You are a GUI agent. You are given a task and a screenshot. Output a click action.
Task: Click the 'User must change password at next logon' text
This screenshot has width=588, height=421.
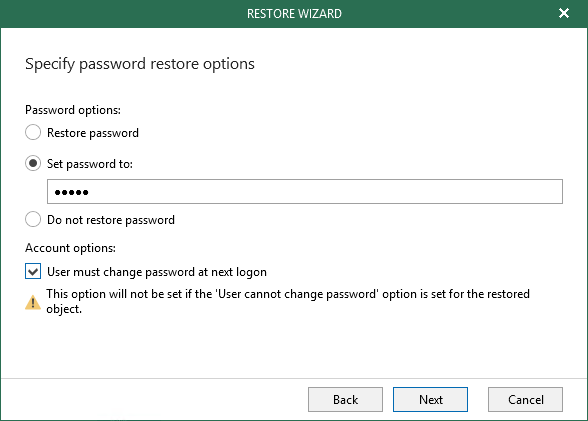pos(157,272)
